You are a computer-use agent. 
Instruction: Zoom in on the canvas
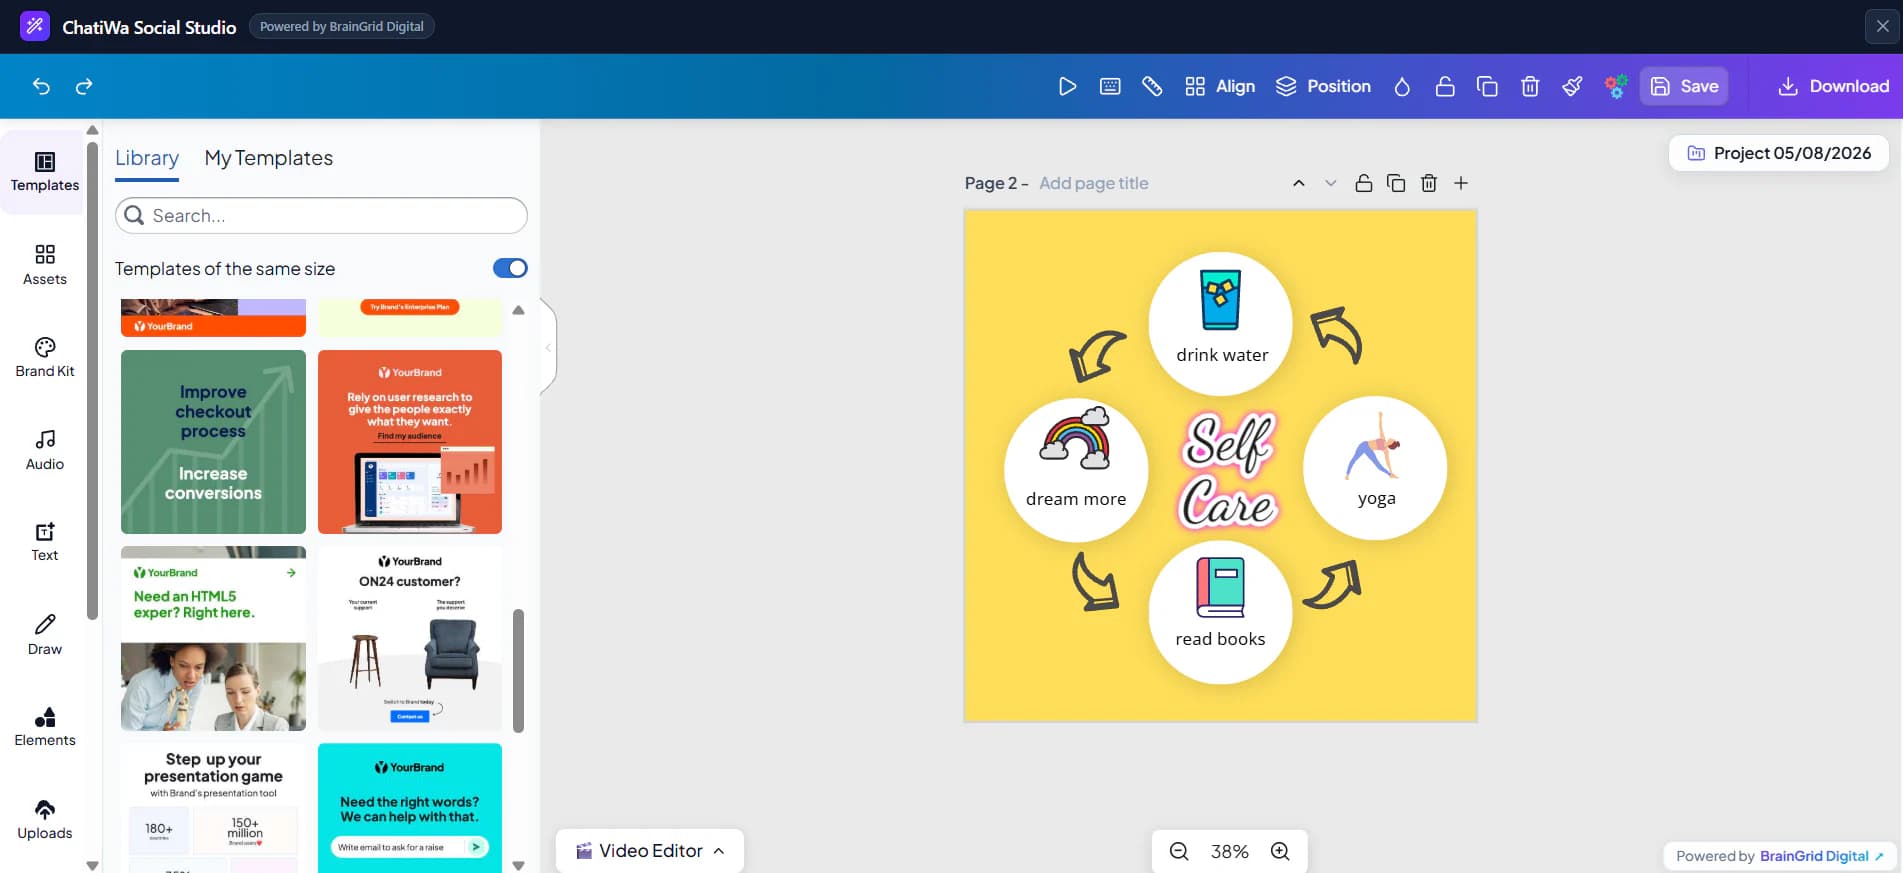click(x=1280, y=851)
